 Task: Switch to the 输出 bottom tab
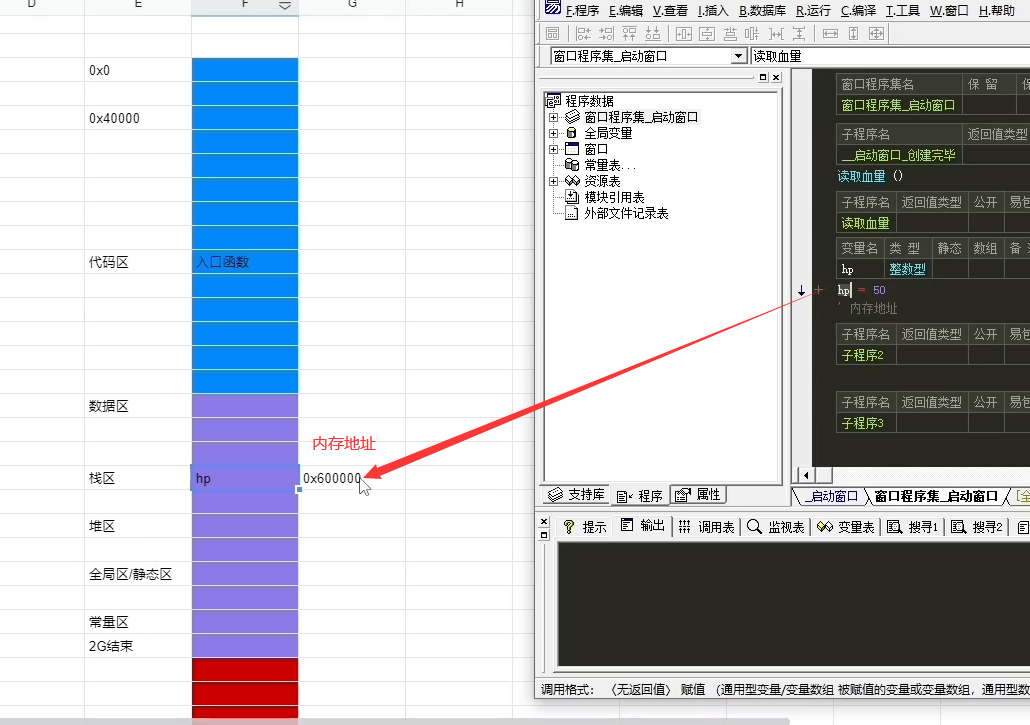tap(642, 525)
